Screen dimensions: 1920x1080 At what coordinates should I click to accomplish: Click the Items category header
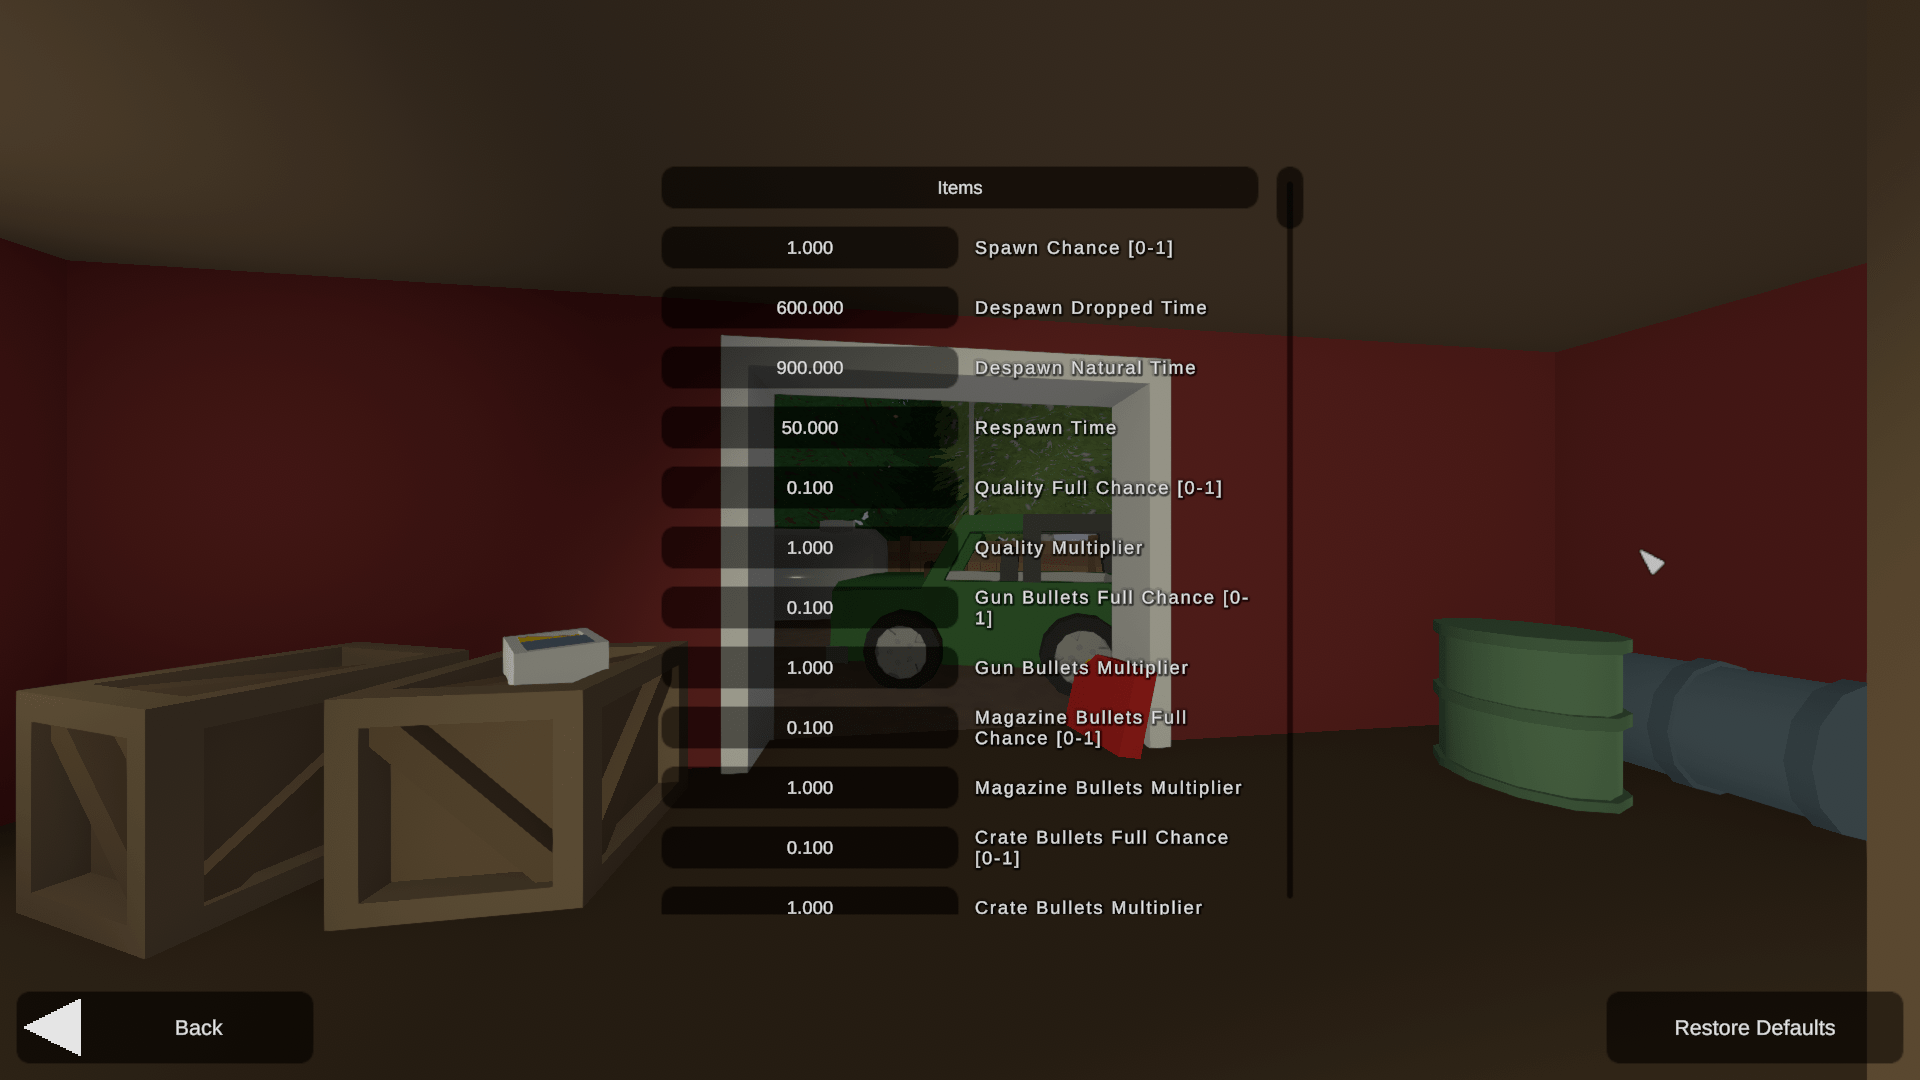(960, 187)
